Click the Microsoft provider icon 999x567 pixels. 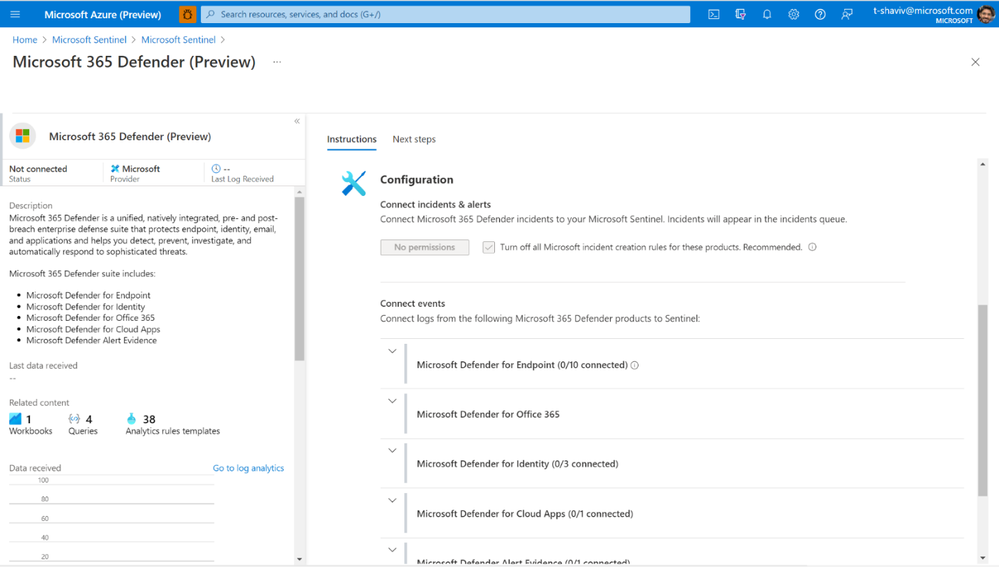coord(115,169)
